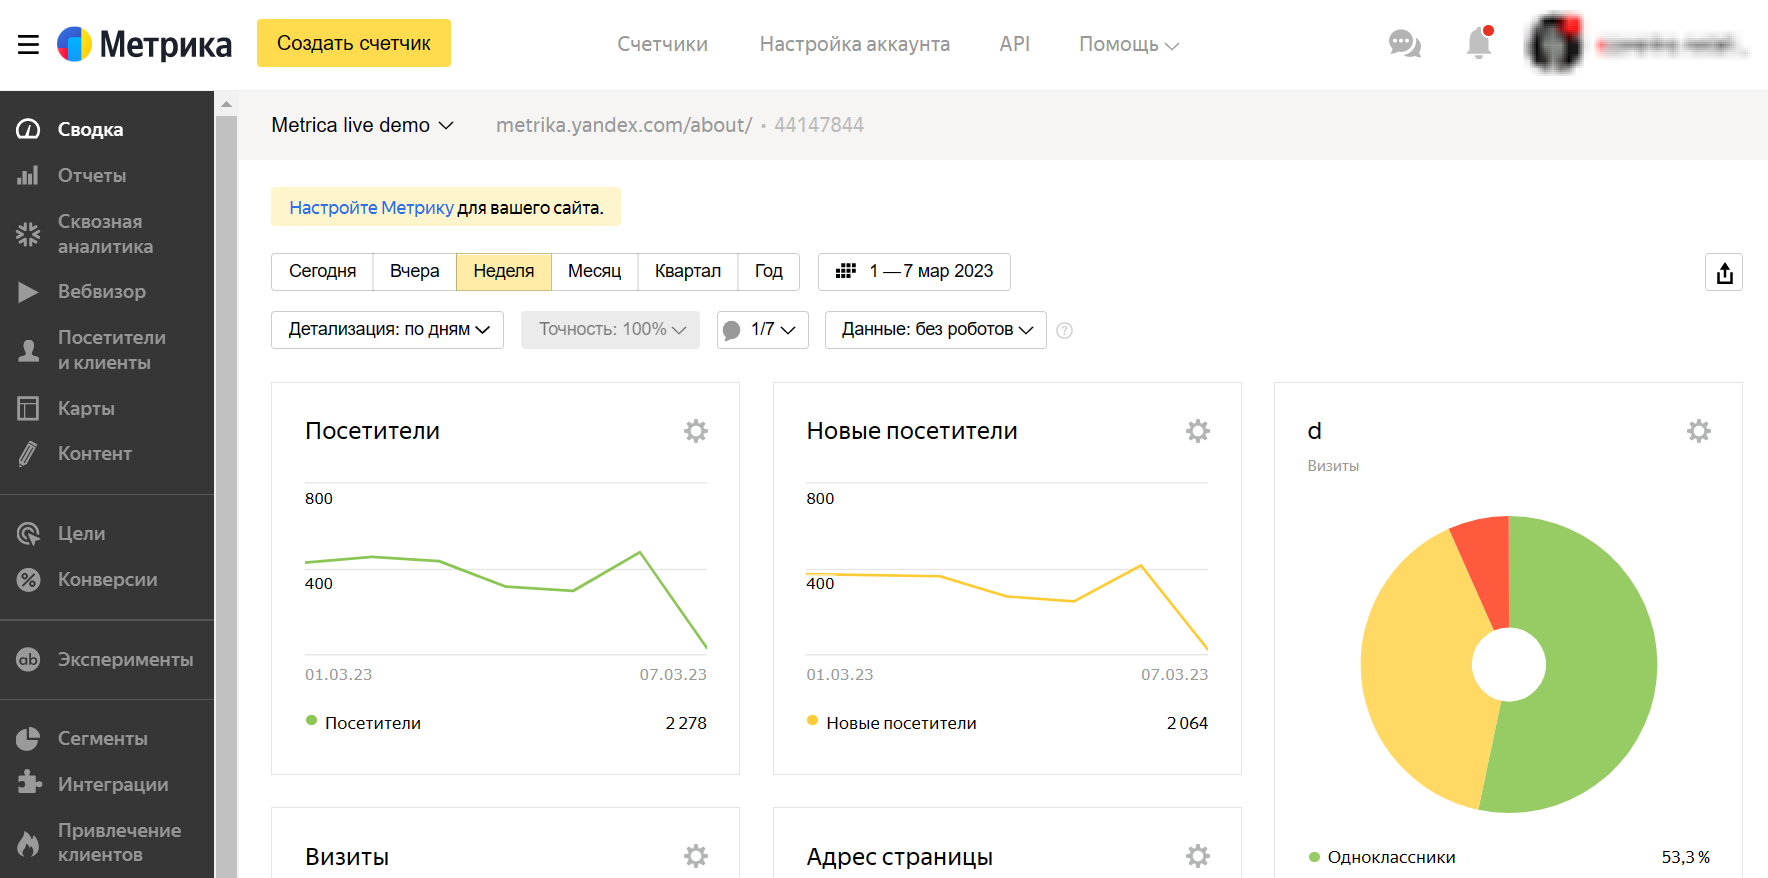This screenshot has height=878, width=1768.
Task: Click the Metrica logo
Action: [x=144, y=44]
